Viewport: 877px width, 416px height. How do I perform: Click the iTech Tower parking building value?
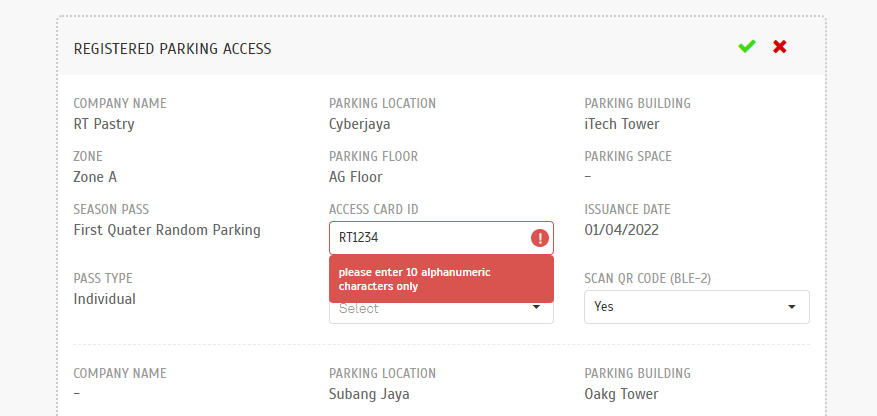[x=622, y=124]
